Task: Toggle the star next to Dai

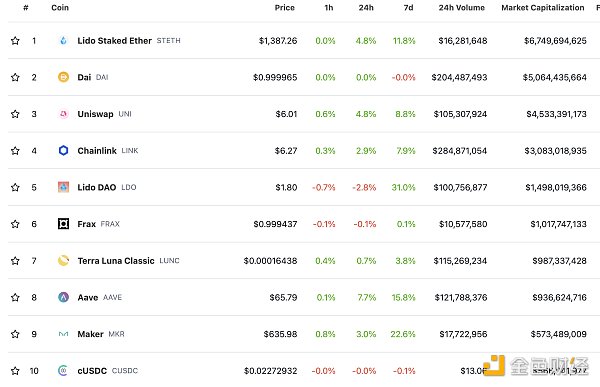Action: 15,77
